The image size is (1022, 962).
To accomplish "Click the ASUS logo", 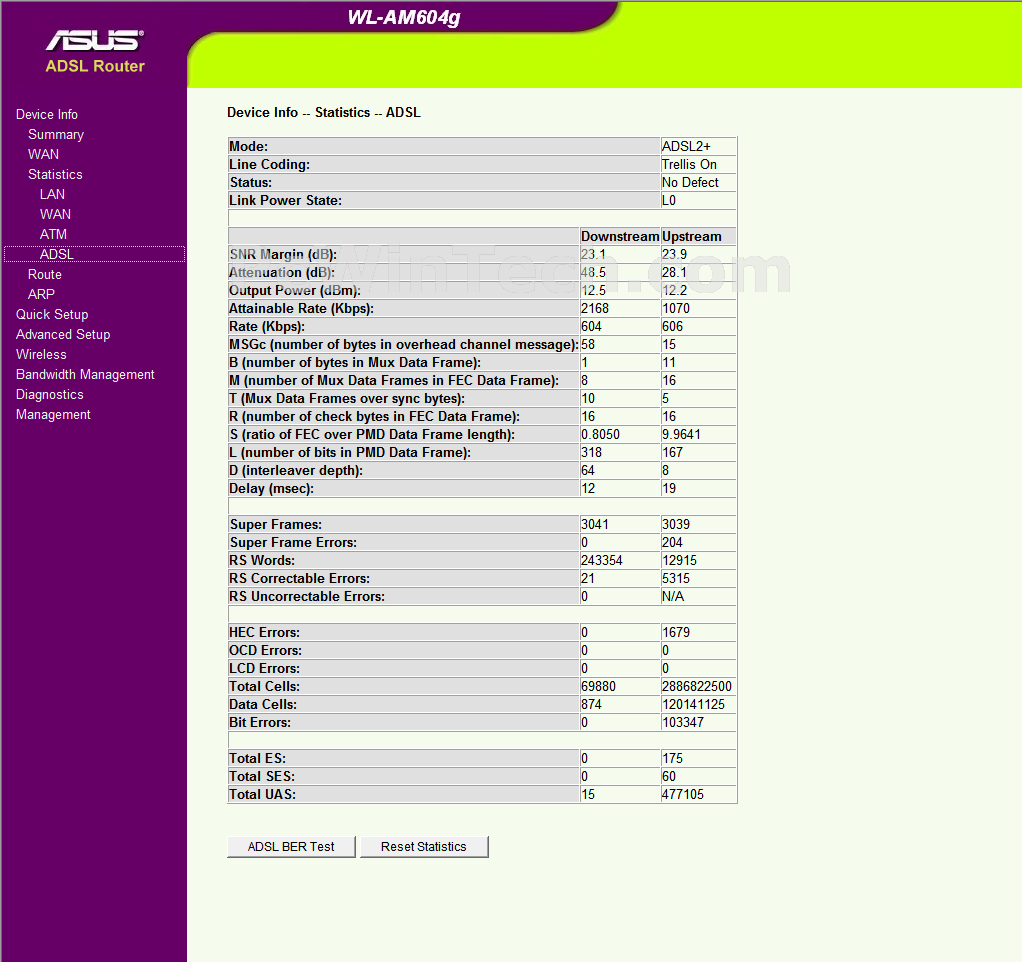I will point(95,40).
